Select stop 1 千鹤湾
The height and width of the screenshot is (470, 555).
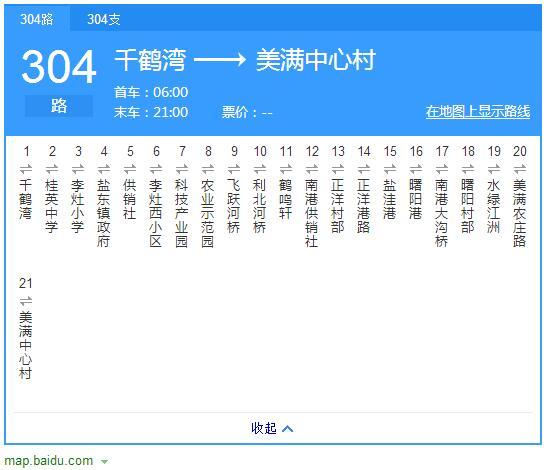[x=26, y=199]
